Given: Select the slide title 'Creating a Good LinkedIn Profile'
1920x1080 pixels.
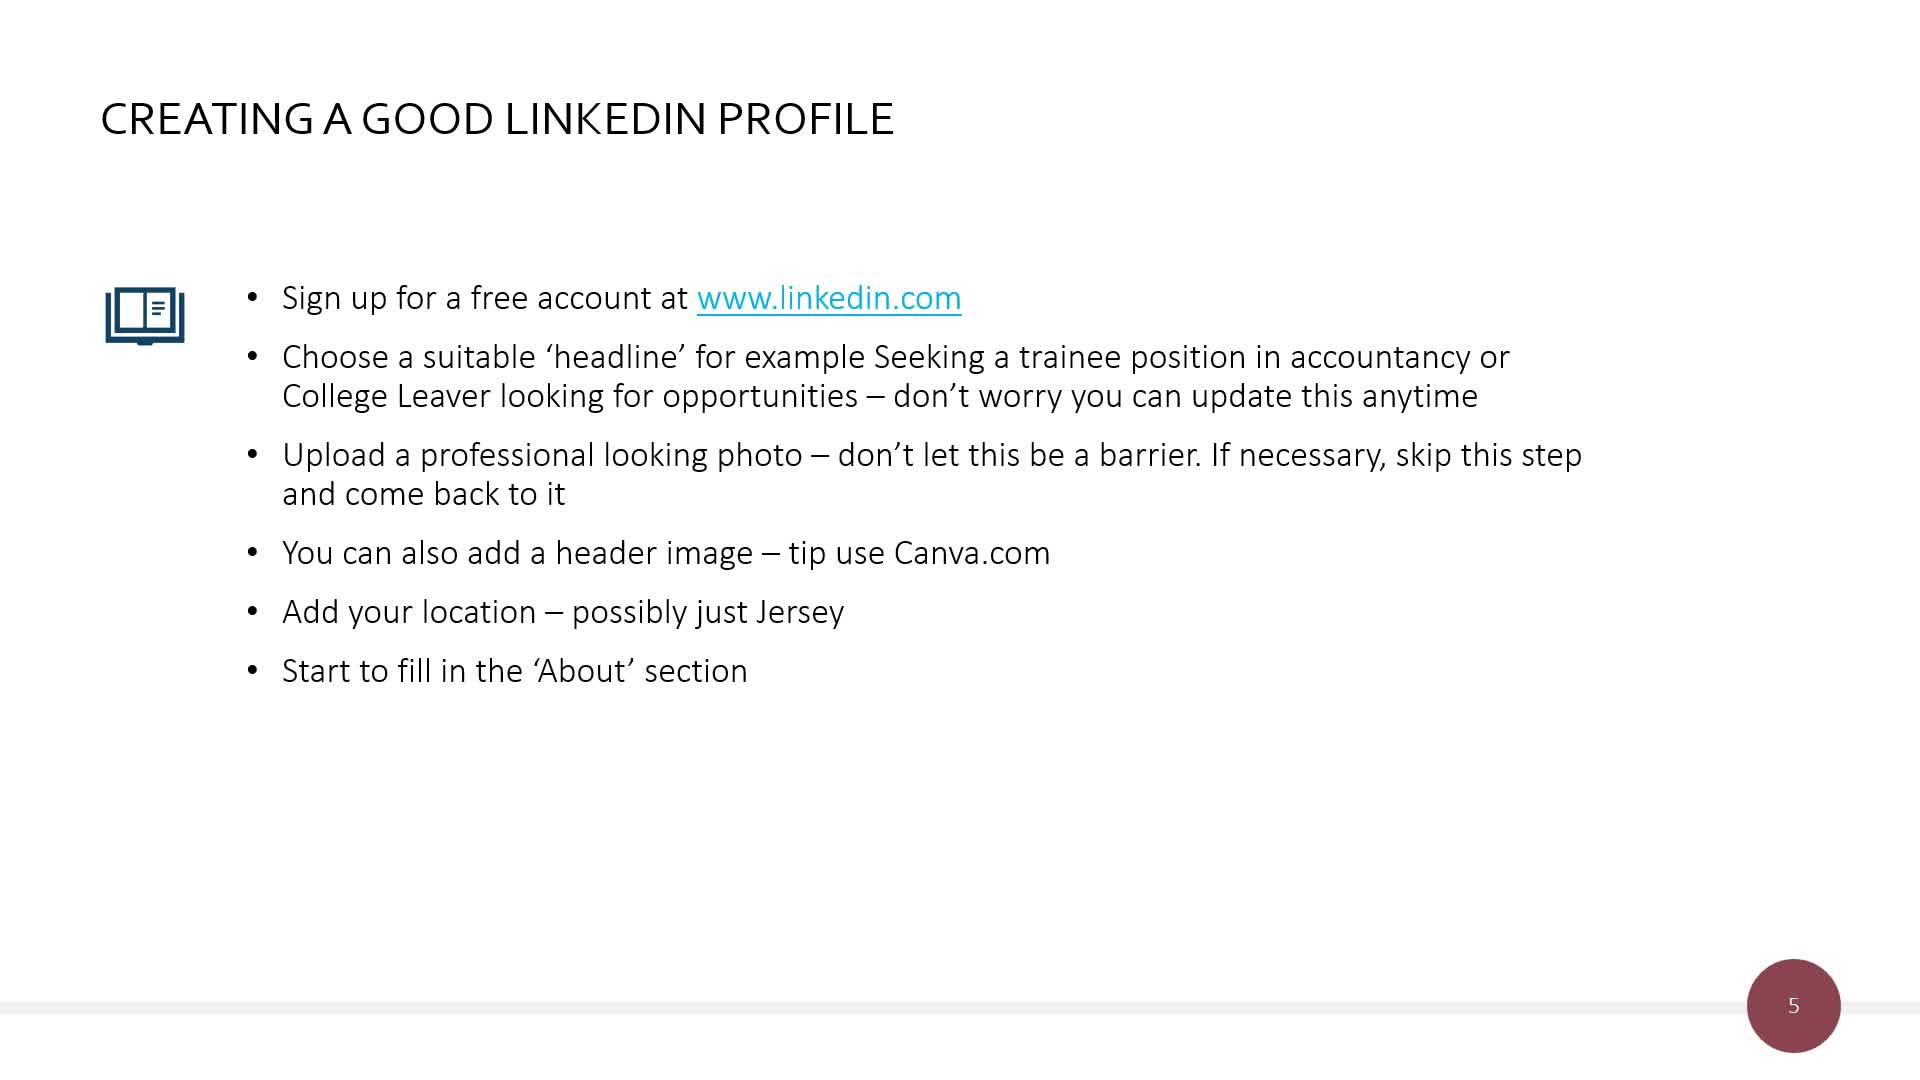Looking at the screenshot, I should 497,119.
